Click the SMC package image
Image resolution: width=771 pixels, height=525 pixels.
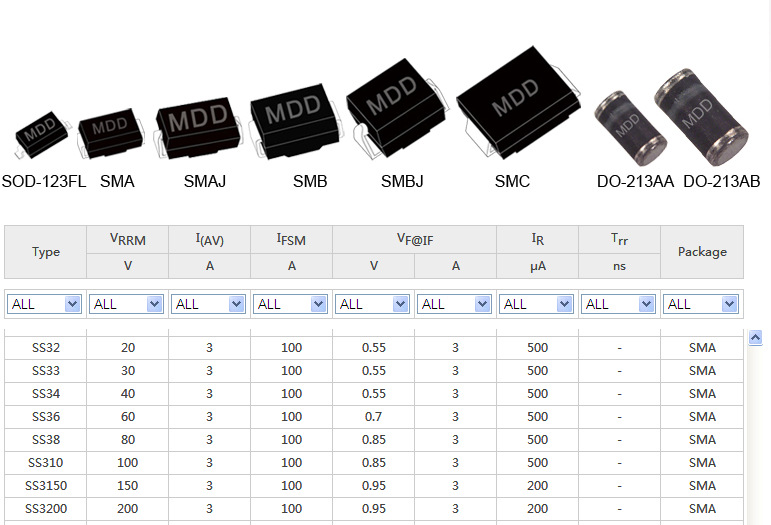(x=517, y=103)
